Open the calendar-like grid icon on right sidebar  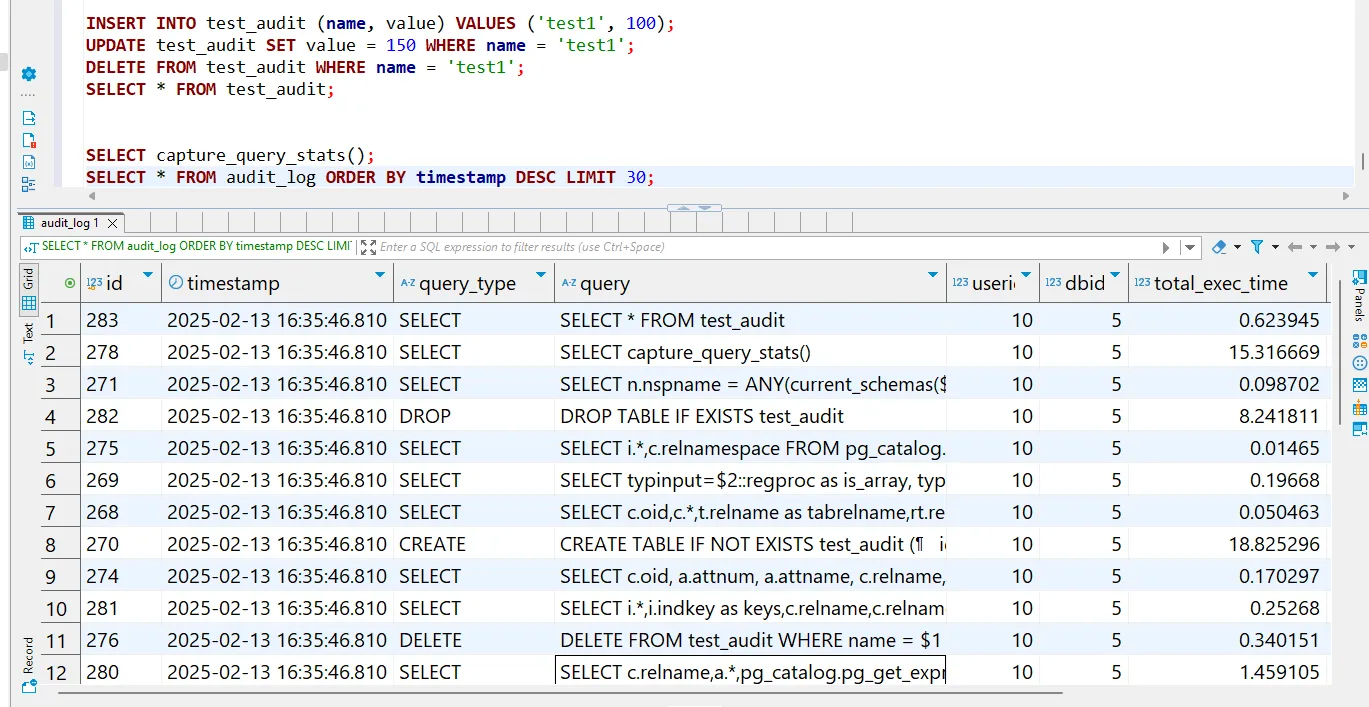click(x=1359, y=407)
